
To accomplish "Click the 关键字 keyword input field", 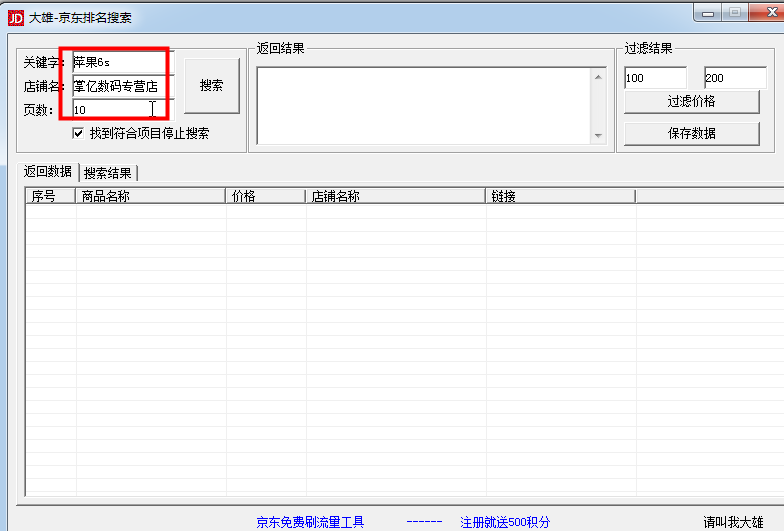I will (123, 62).
